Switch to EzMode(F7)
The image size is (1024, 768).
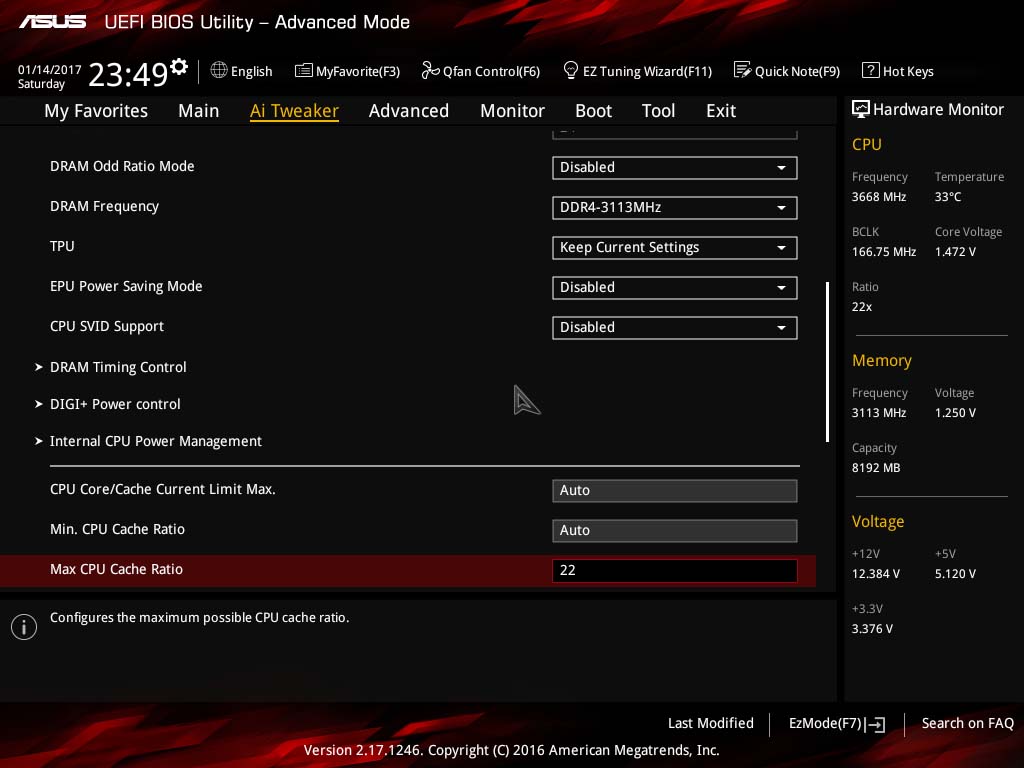[x=837, y=724]
